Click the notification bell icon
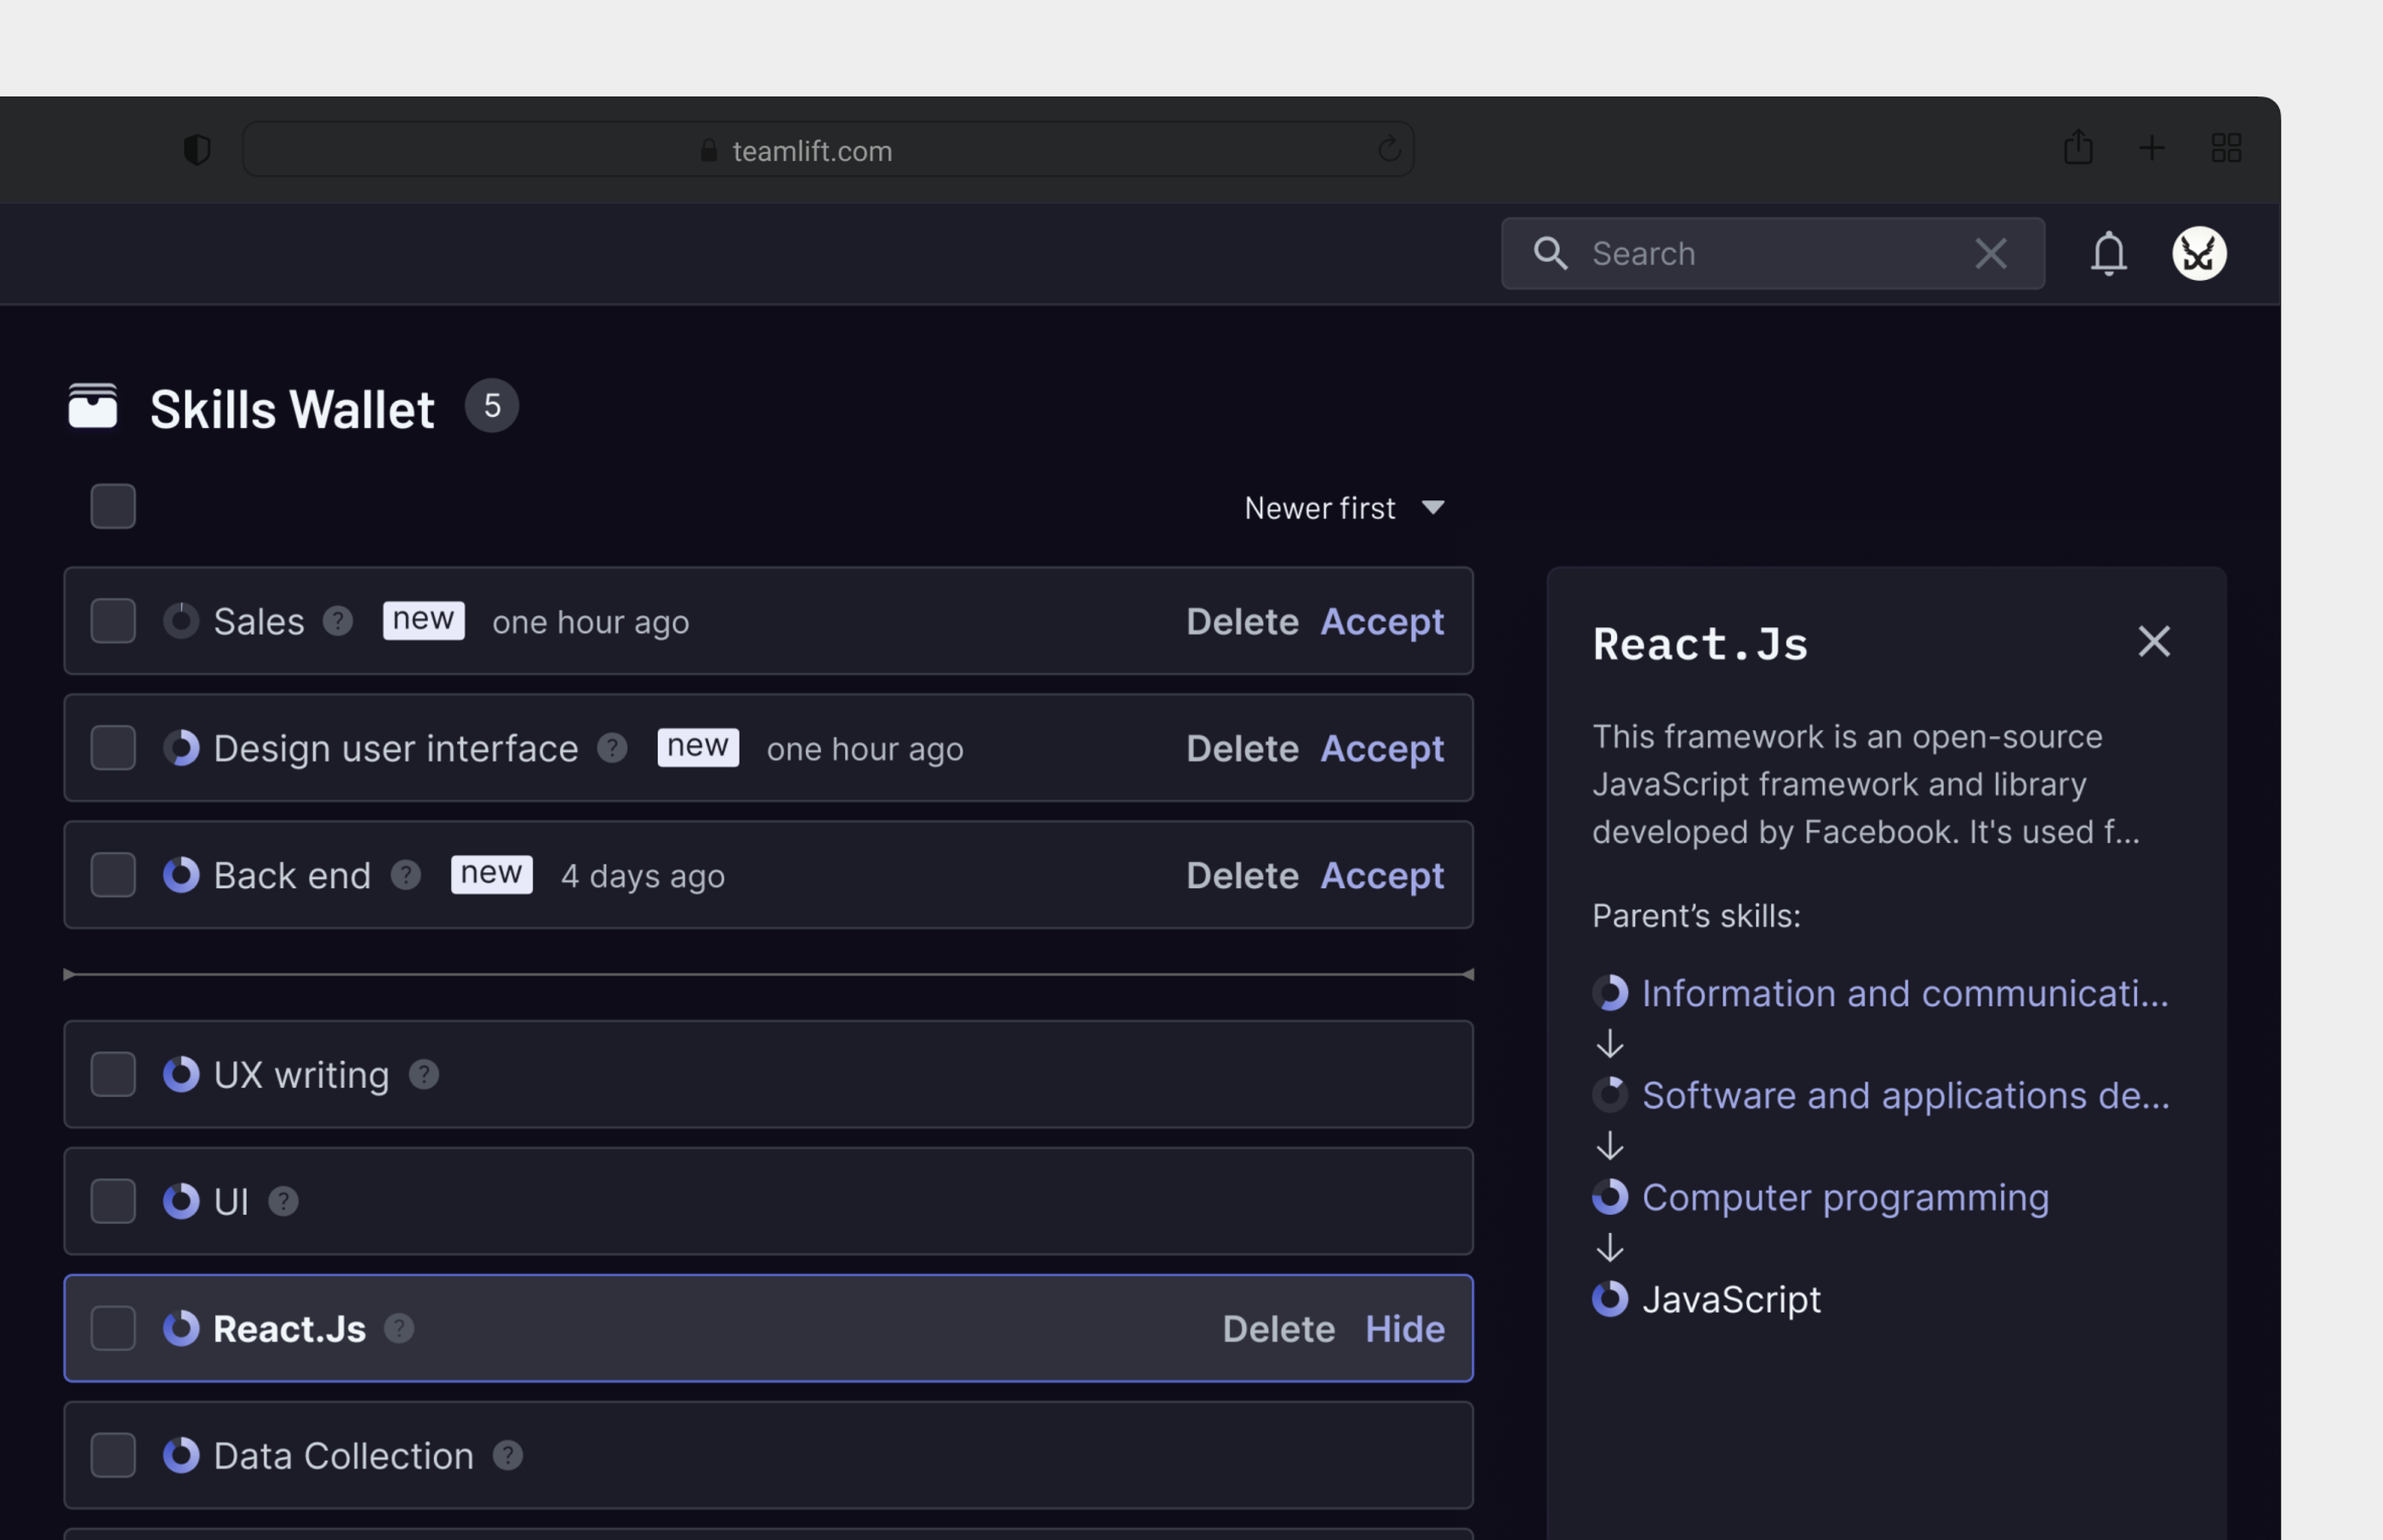2383x1540 pixels. click(x=2108, y=253)
